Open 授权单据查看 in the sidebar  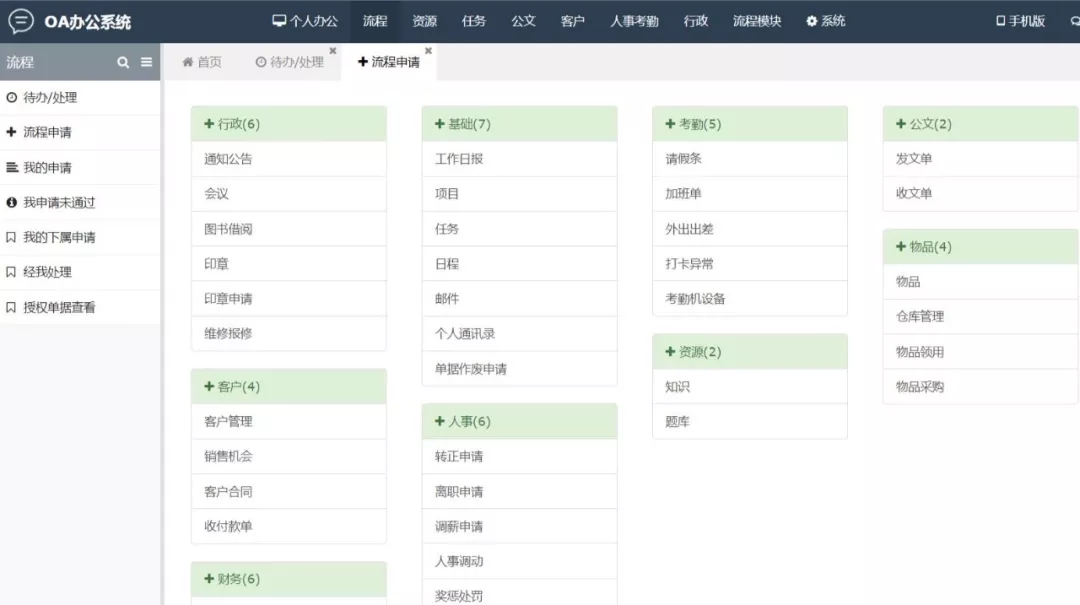59,307
